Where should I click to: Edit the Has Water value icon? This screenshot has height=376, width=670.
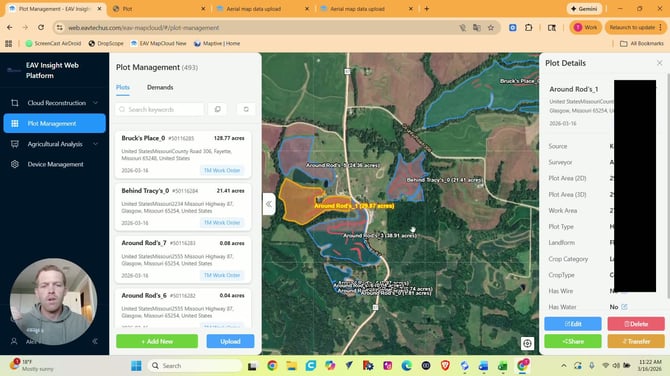tap(624, 307)
